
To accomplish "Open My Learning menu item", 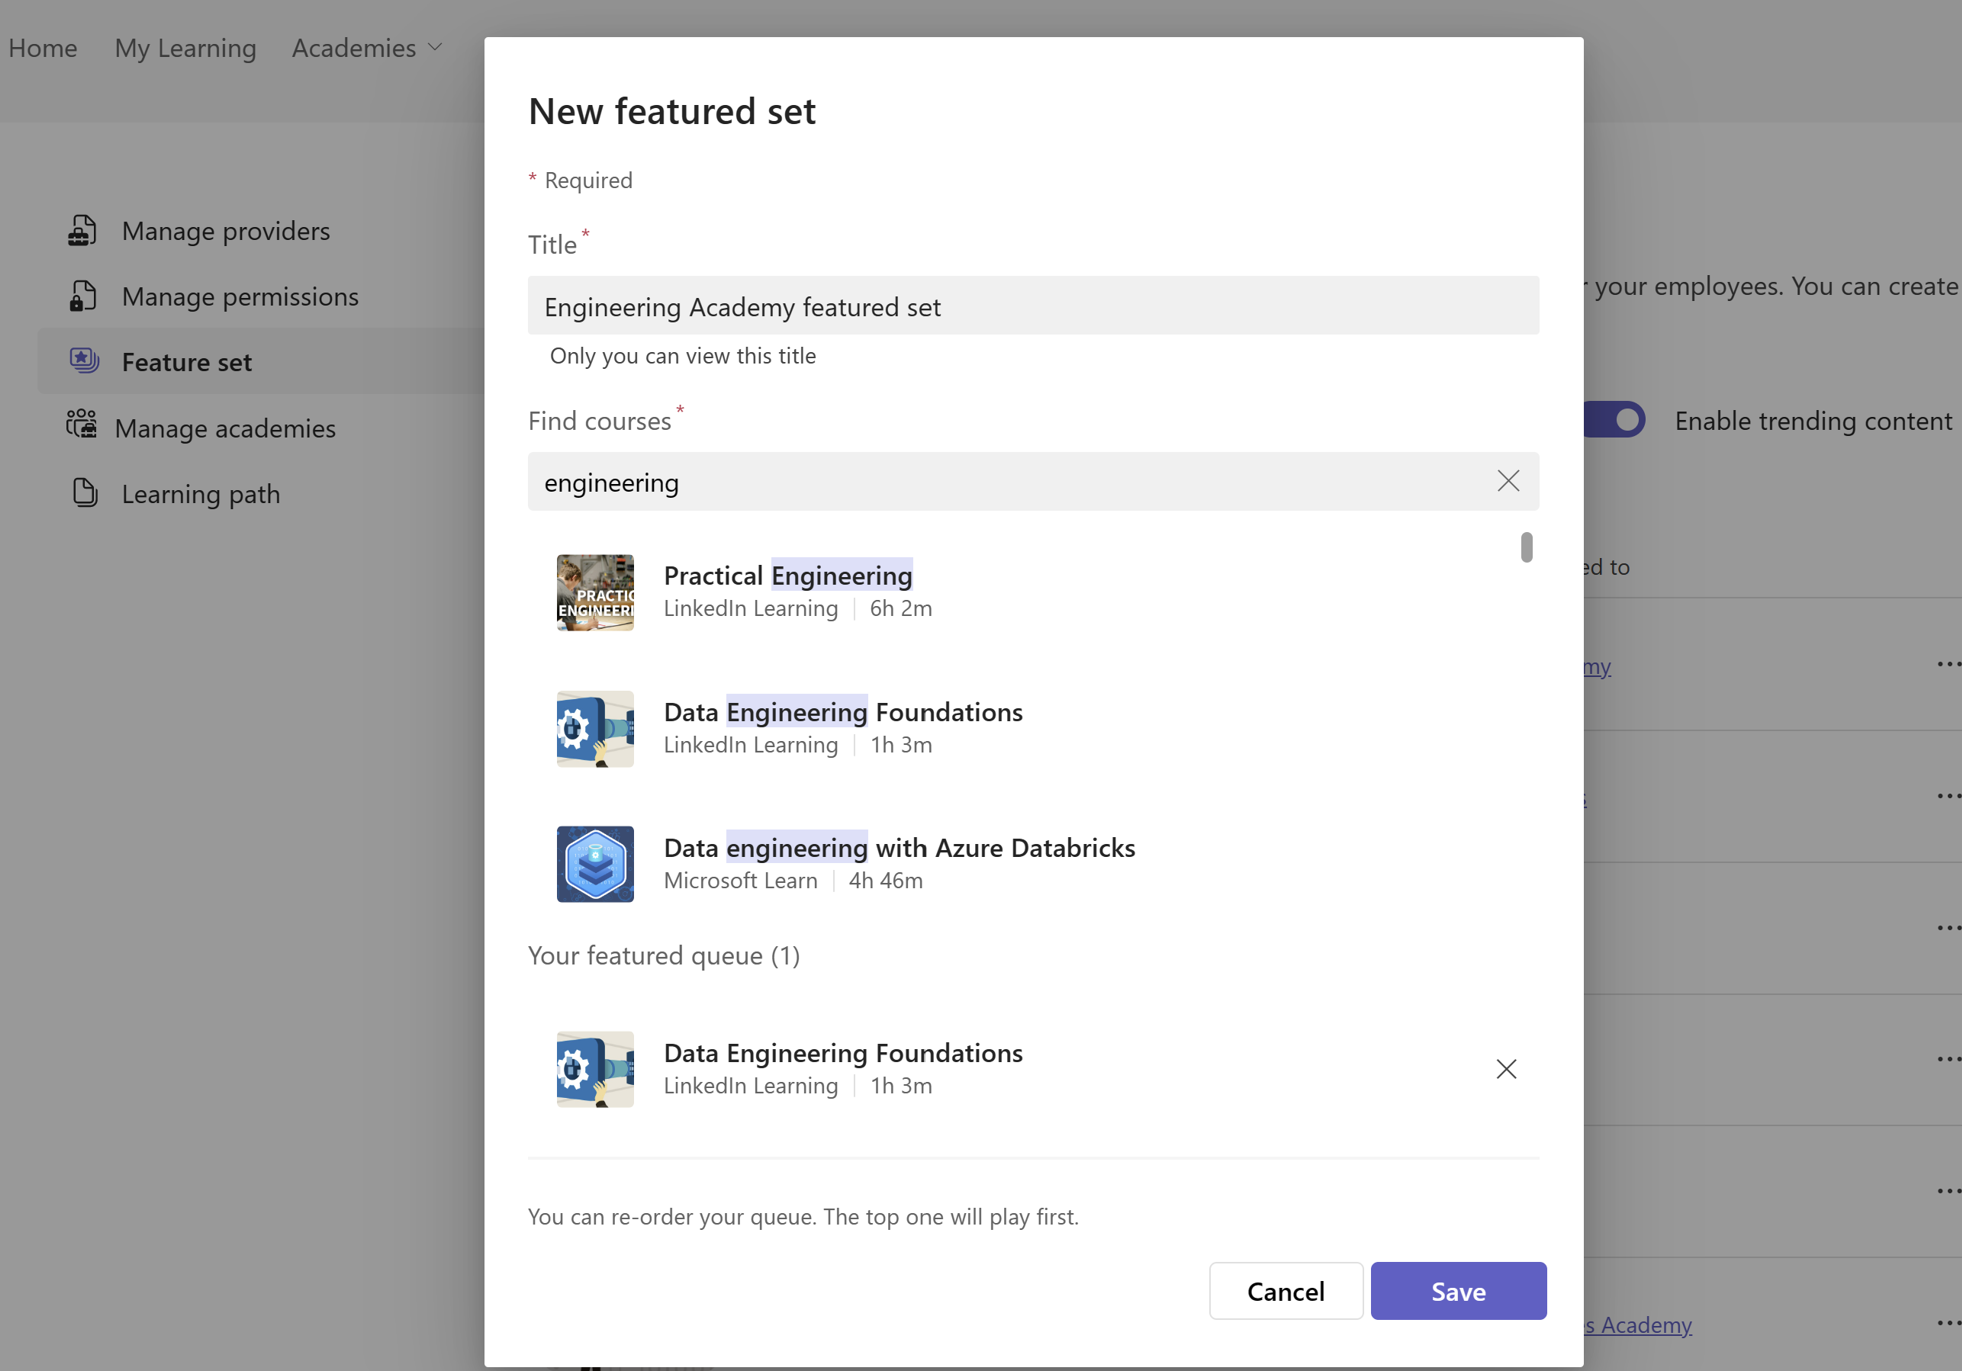I will pos(185,46).
